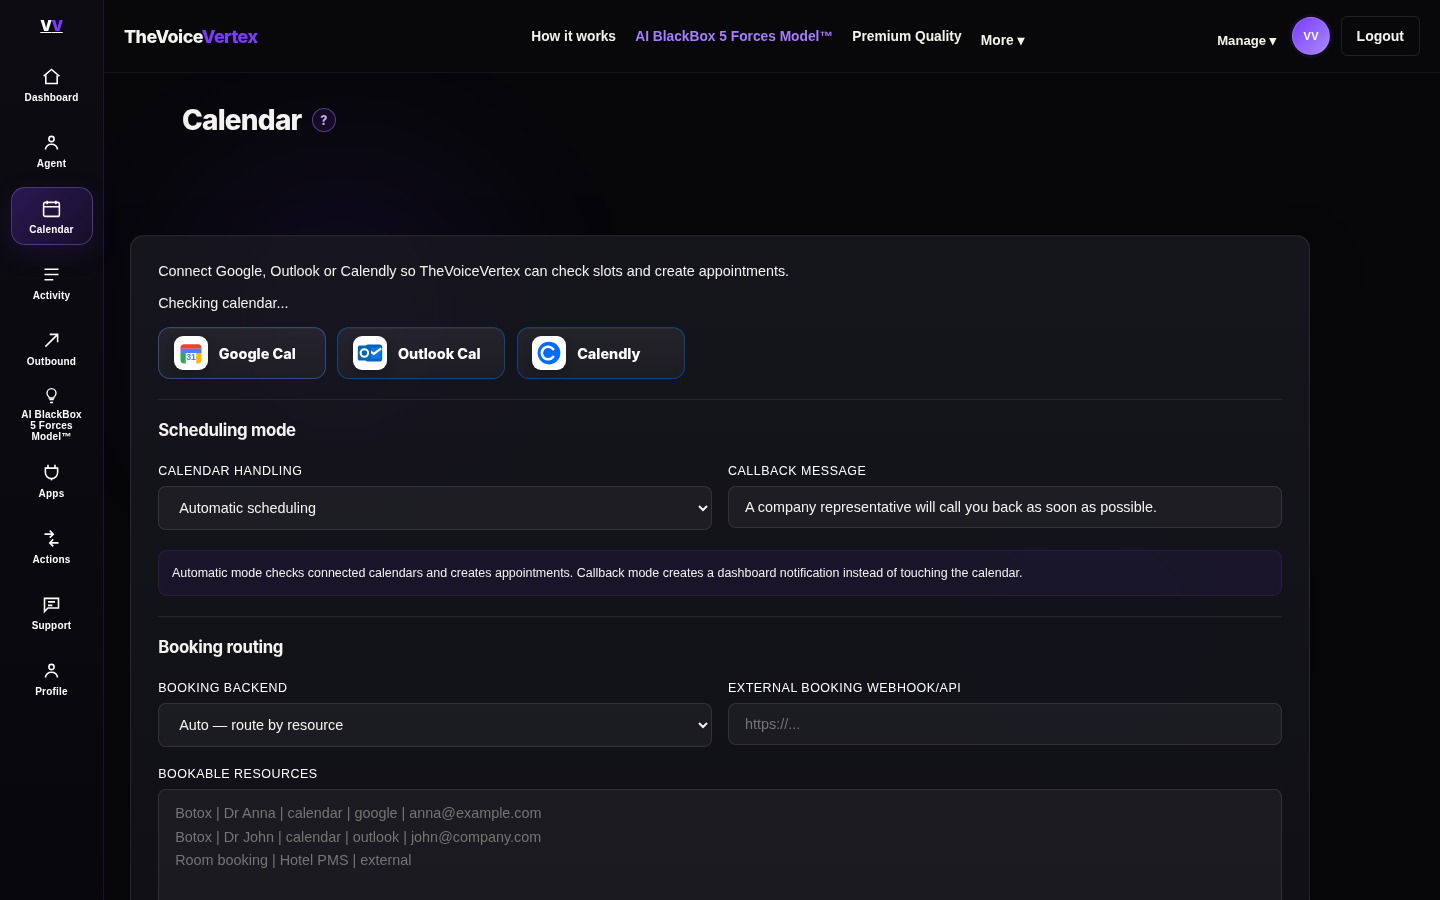Click the Calendar help question mark
1440x900 pixels.
[x=324, y=120]
